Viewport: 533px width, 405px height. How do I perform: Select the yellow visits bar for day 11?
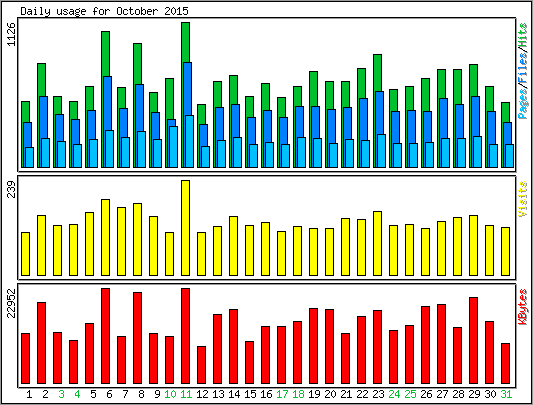pos(186,228)
